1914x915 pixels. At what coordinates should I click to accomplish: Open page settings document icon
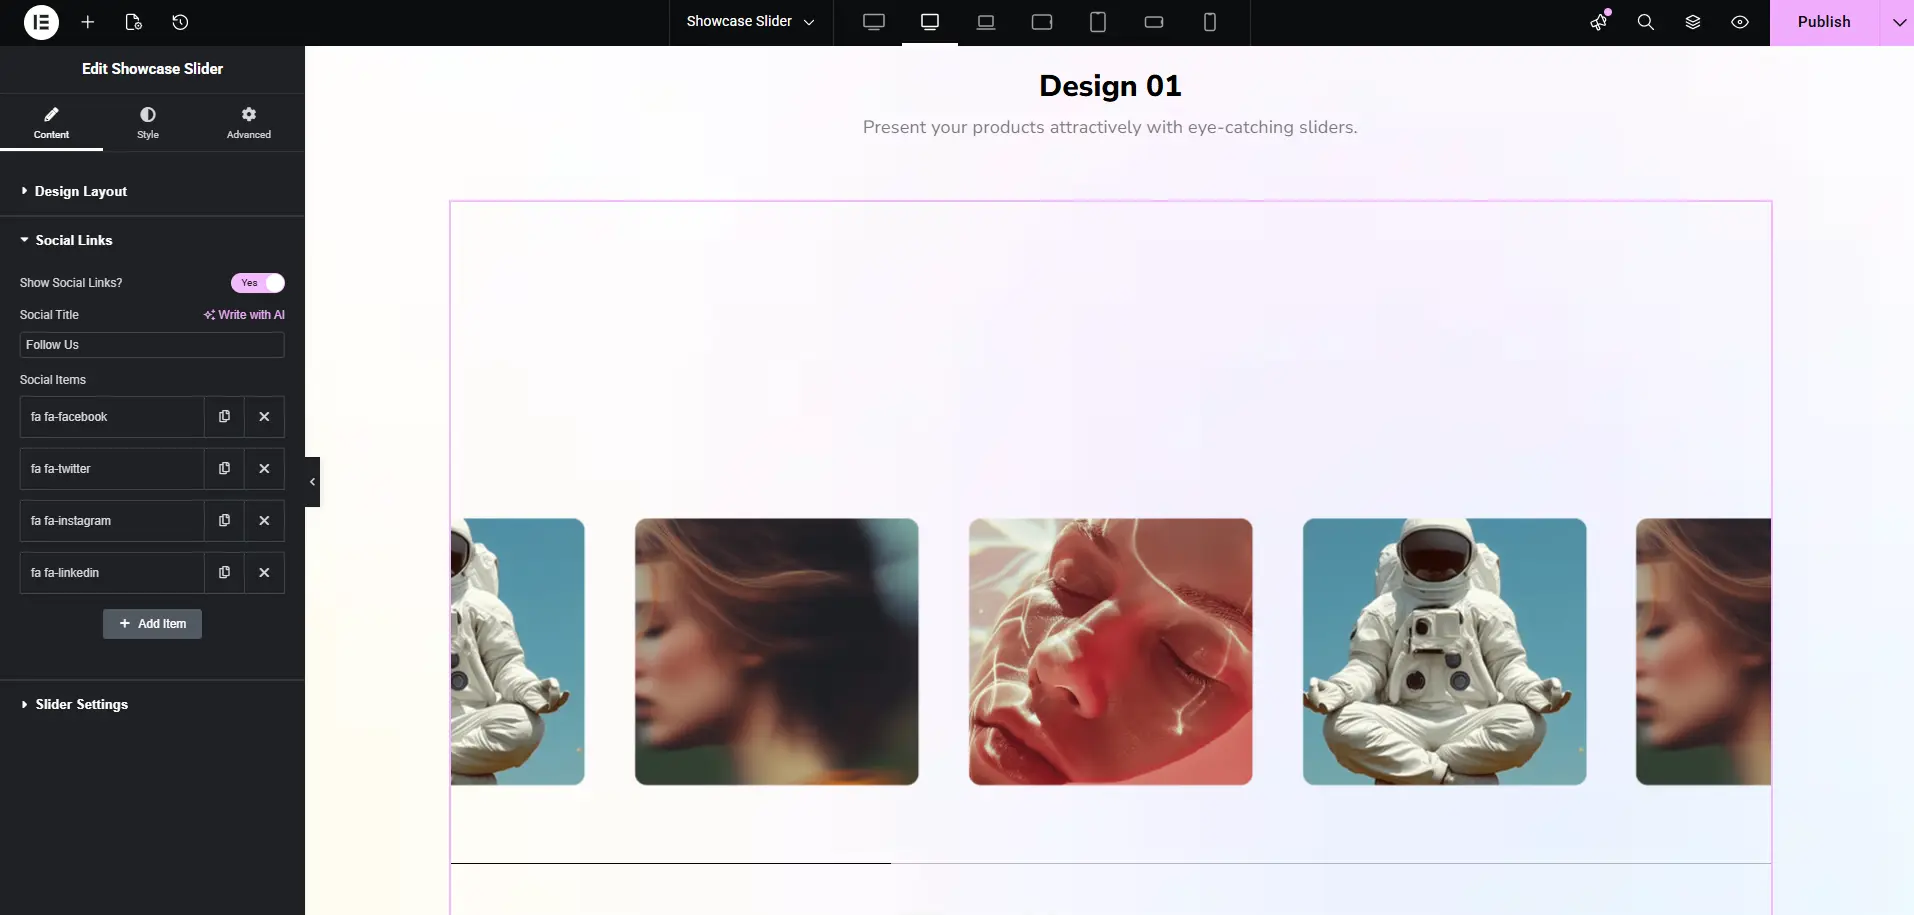pos(134,22)
